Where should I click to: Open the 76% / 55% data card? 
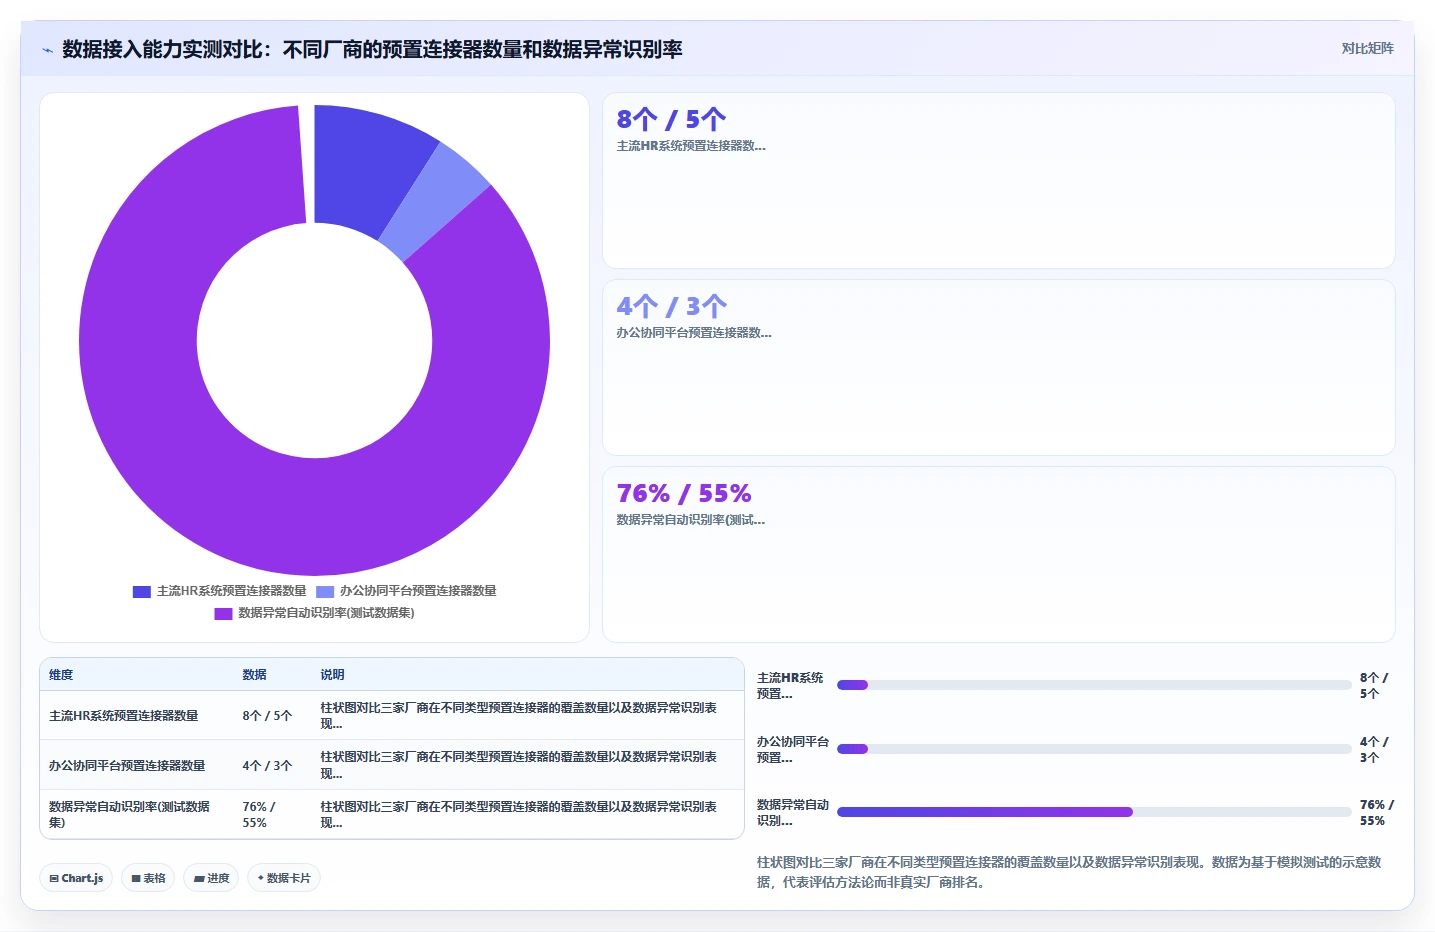pyautogui.click(x=998, y=554)
